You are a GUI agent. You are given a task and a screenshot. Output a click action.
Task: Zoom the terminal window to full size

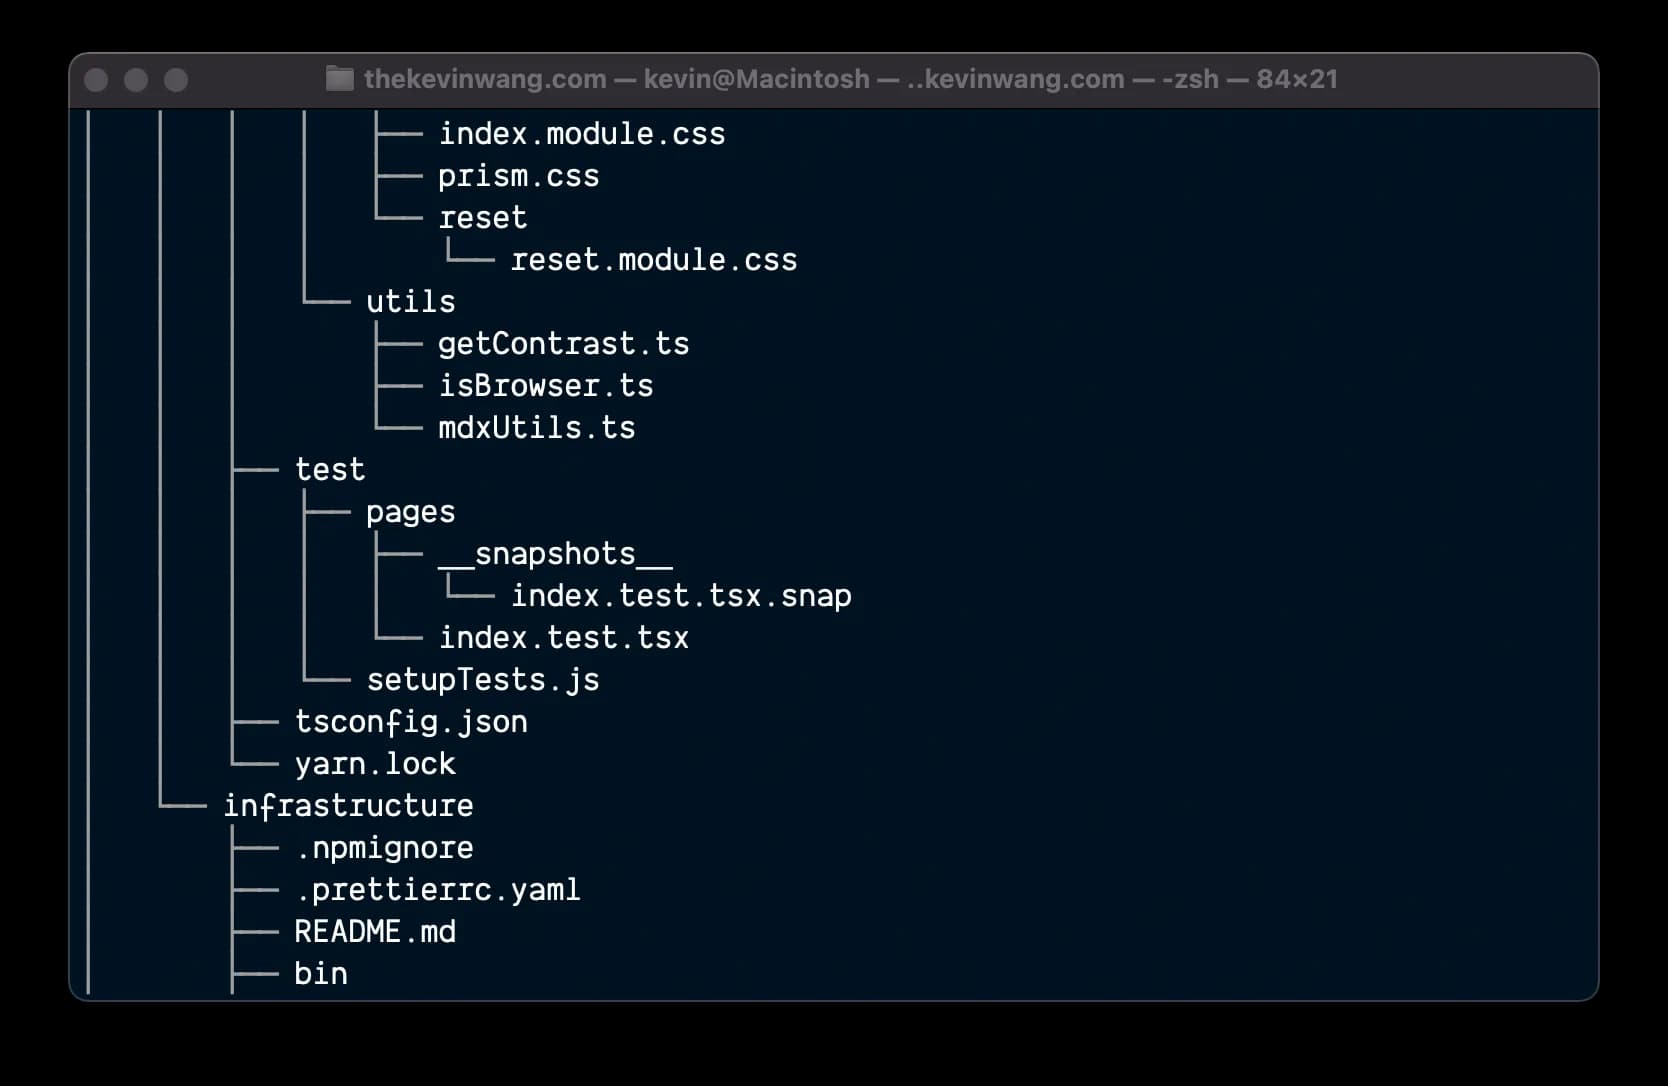pyautogui.click(x=176, y=80)
